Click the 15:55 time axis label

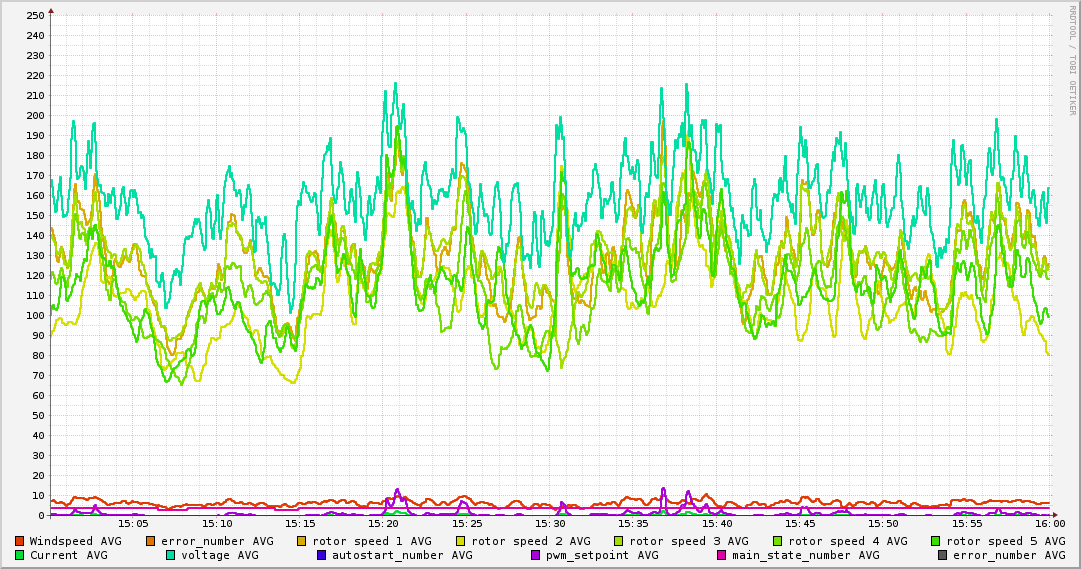pyautogui.click(x=967, y=524)
